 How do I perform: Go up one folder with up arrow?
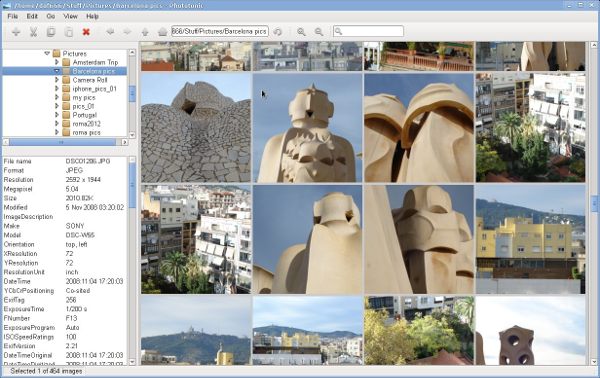click(145, 32)
